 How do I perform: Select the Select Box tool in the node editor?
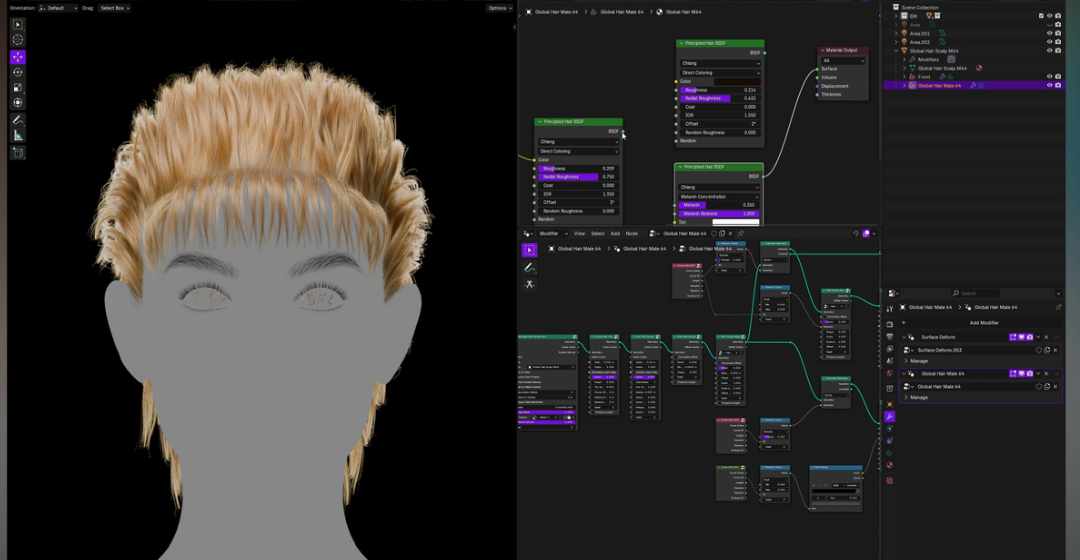pos(529,250)
